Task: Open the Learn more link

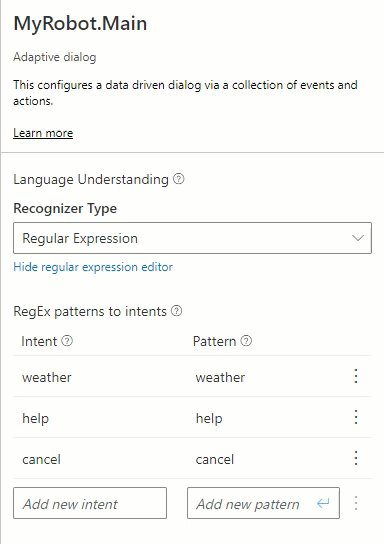Action: tap(43, 133)
